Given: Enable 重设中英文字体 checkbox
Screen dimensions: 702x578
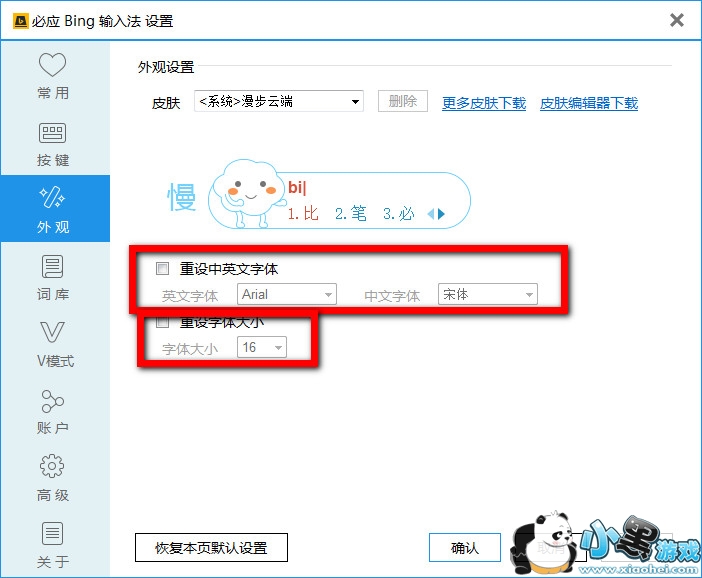Looking at the screenshot, I should 162,269.
